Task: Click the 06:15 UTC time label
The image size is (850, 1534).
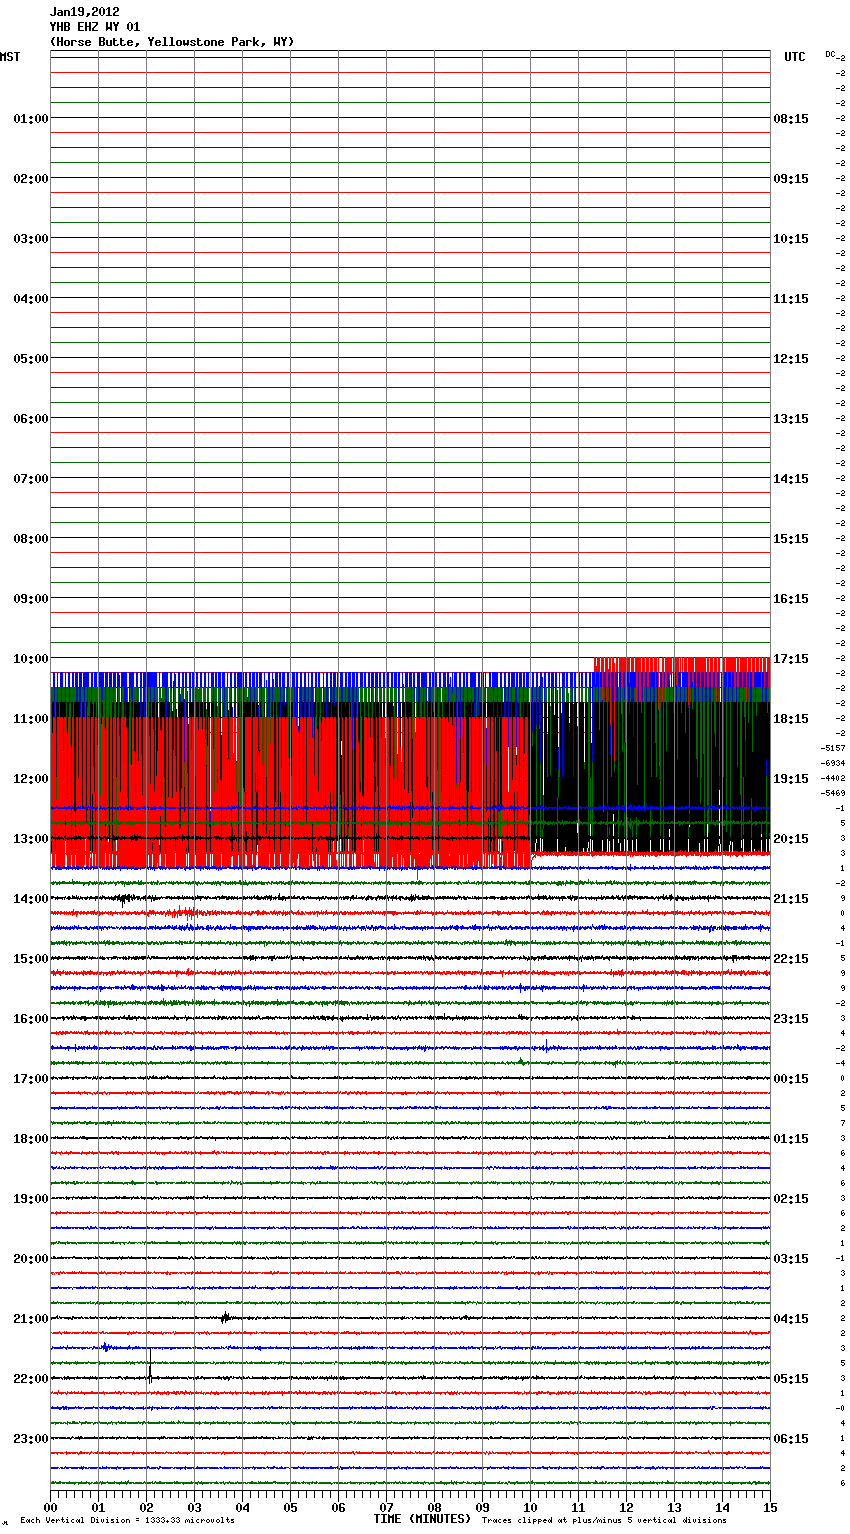Action: tap(791, 1439)
